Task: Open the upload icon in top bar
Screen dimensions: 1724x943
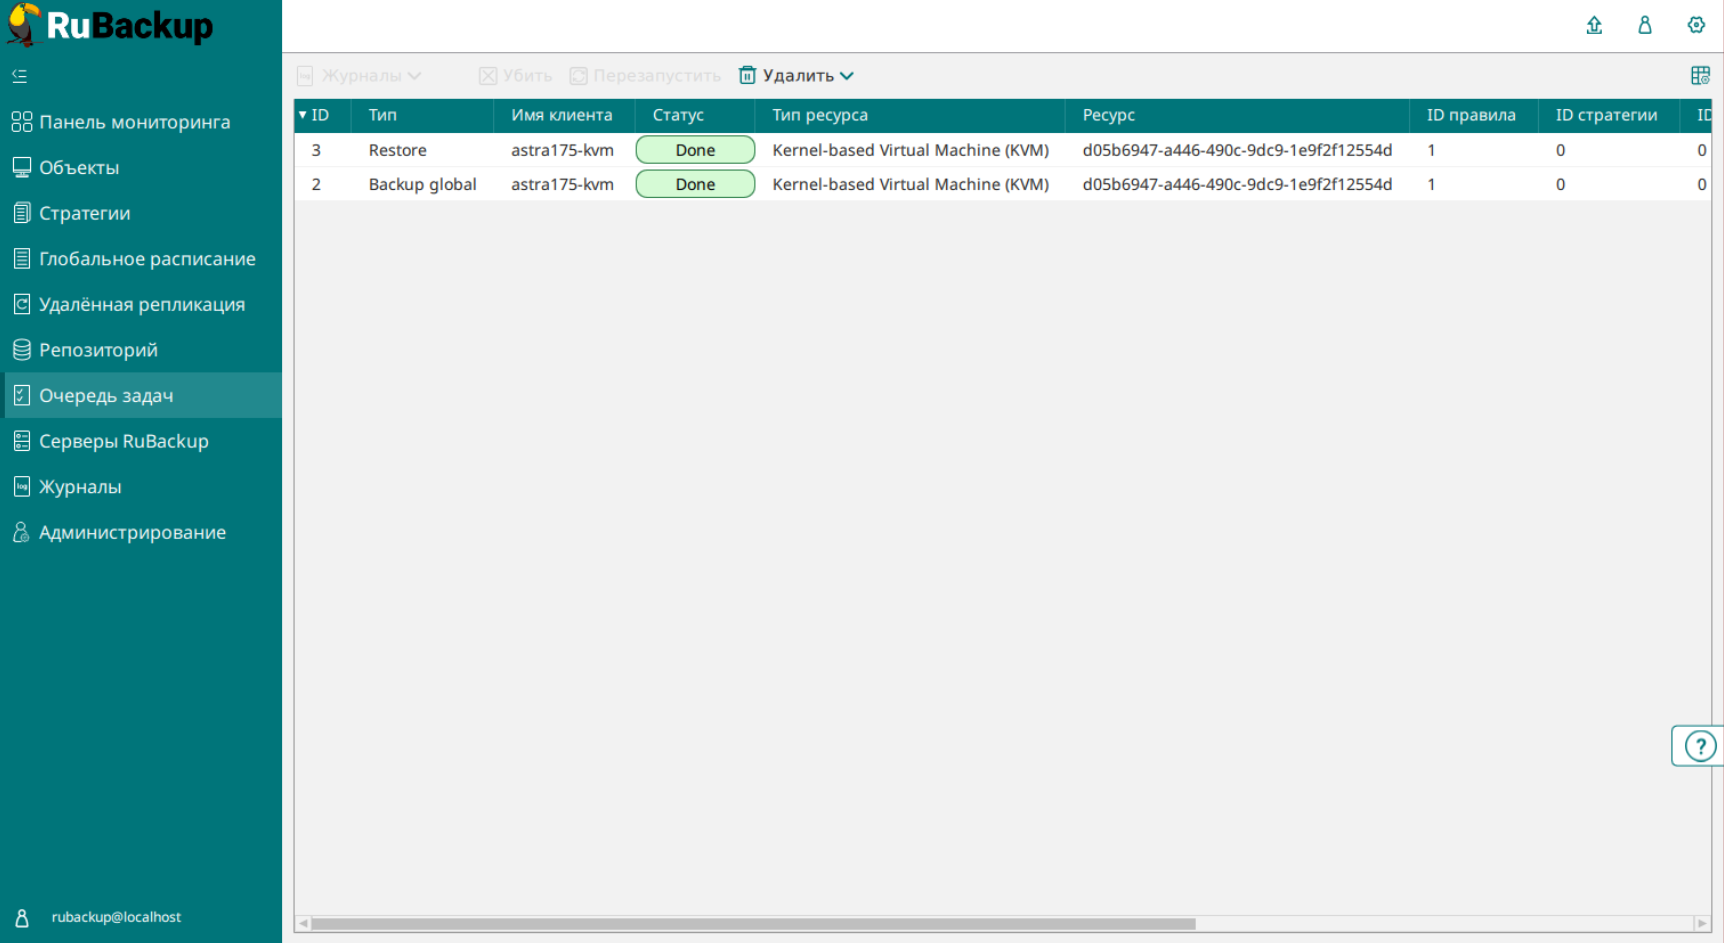Action: [1594, 25]
